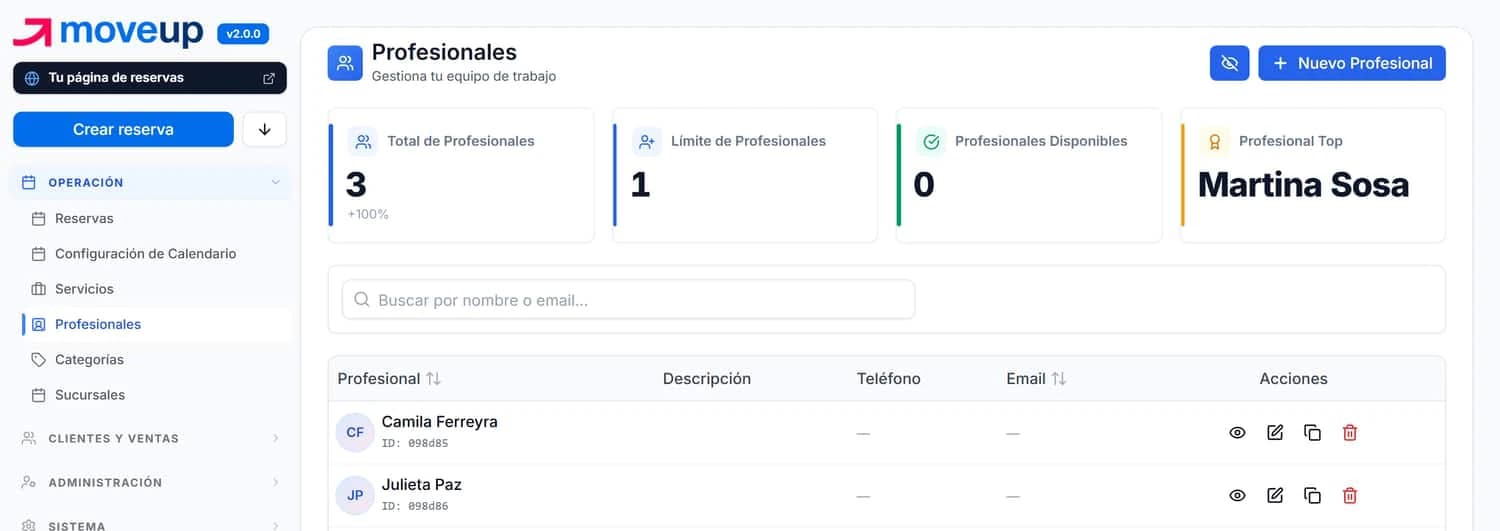Click the Profesionales page header icon
The width and height of the screenshot is (1500, 531).
(x=345, y=63)
